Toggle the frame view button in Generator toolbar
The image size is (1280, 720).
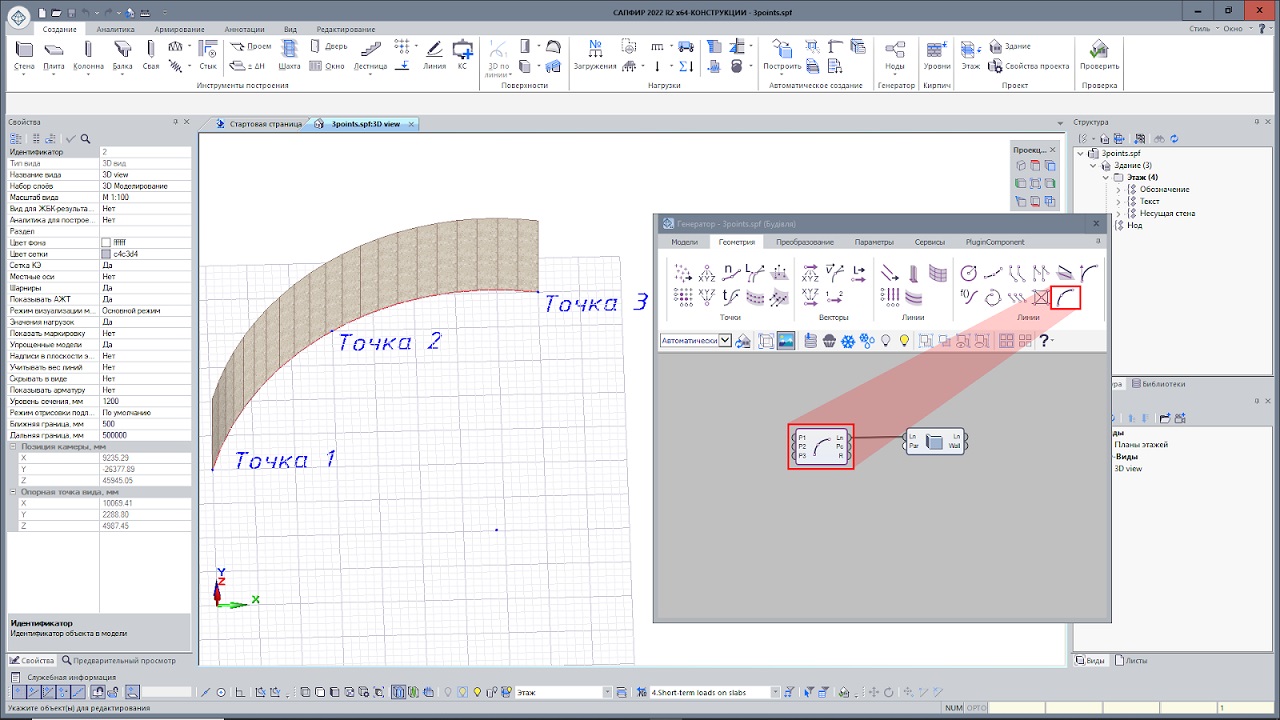[766, 341]
